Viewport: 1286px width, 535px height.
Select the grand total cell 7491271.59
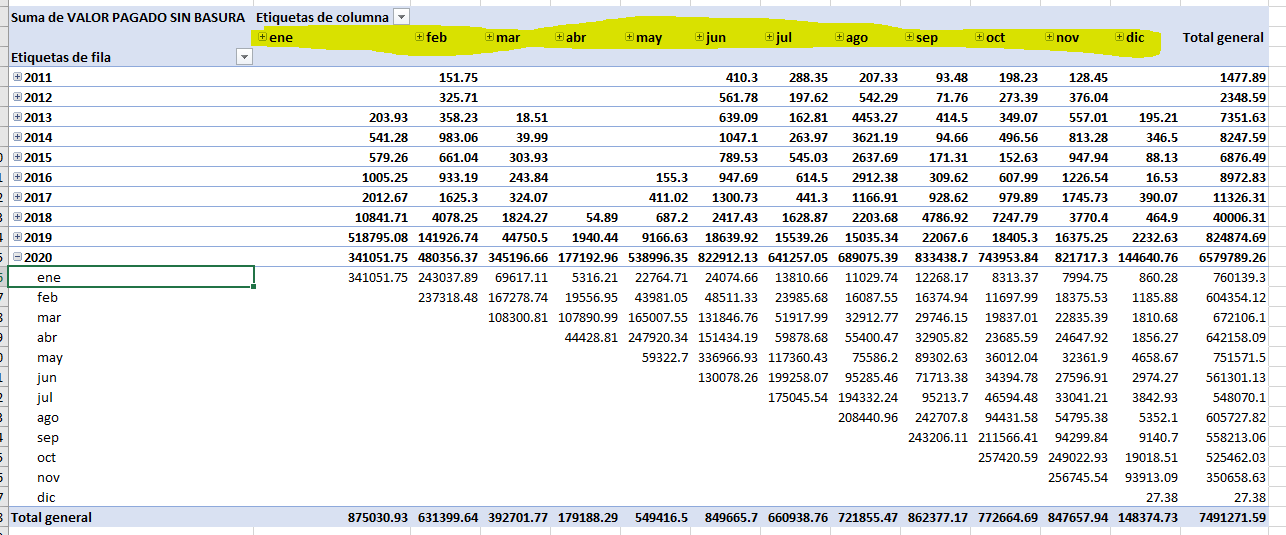(1231, 517)
